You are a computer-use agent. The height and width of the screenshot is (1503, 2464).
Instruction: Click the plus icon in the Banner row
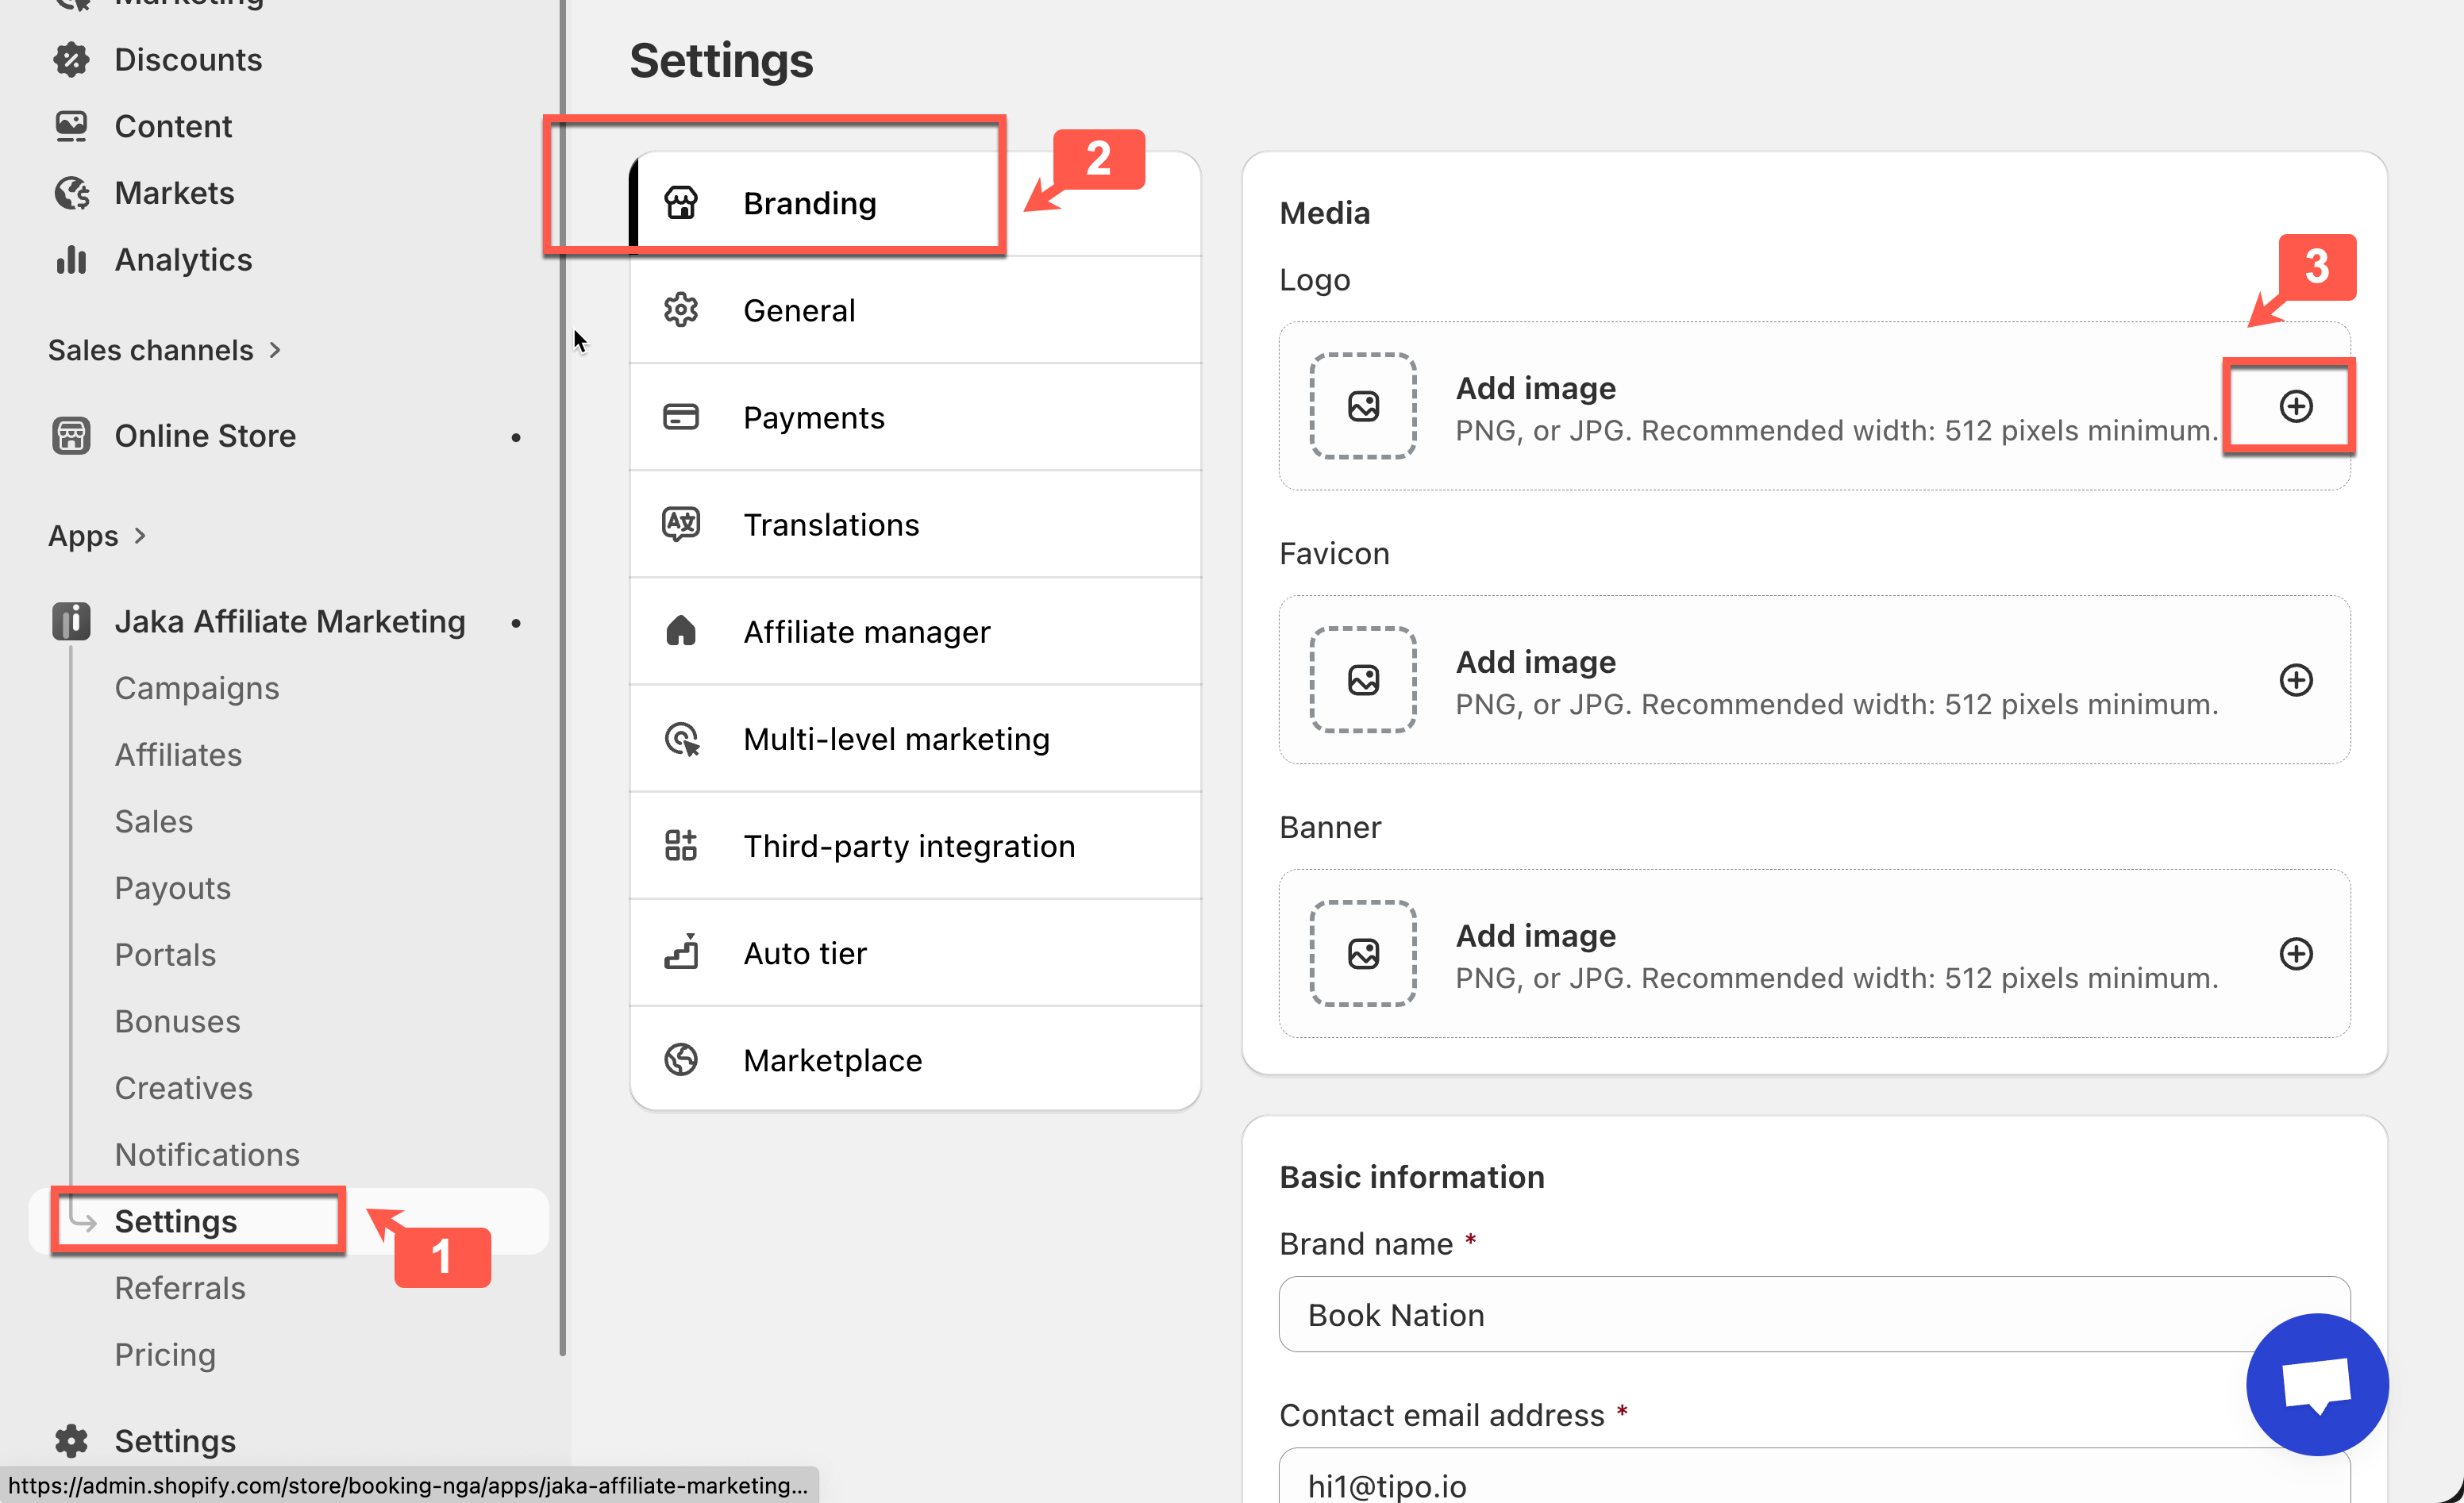pyautogui.click(x=2295, y=954)
